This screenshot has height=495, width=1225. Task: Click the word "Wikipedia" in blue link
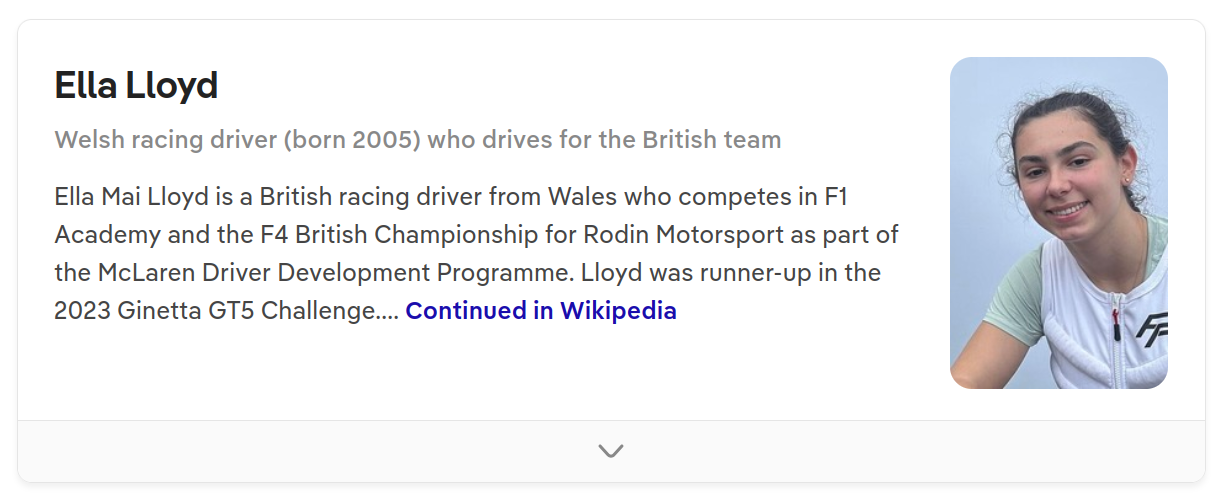point(618,311)
